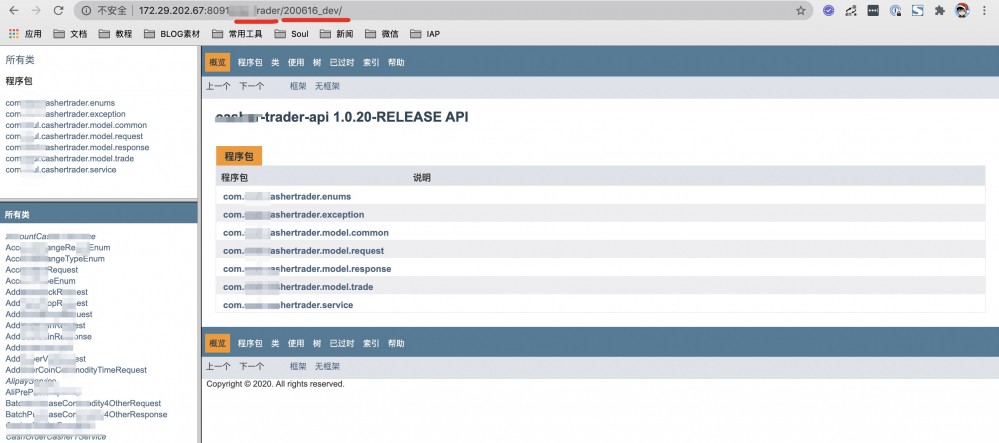Open the 文档 bookmark folder
Screen dimensions: 999x443
coord(70,34)
